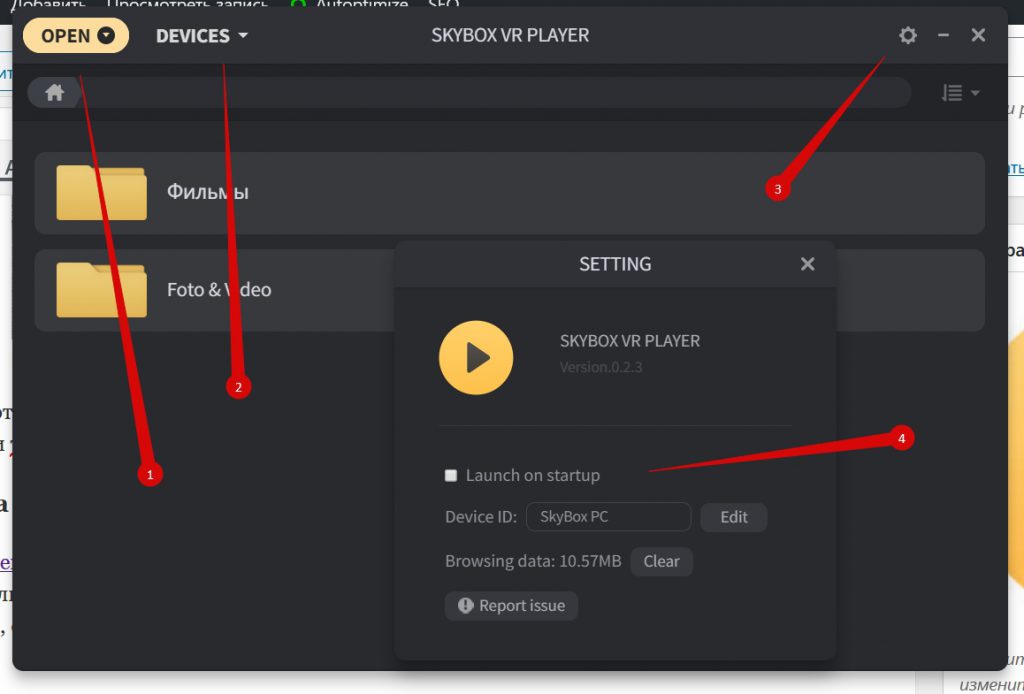
Task: Open the Foto & Video folder
Action: tap(217, 290)
